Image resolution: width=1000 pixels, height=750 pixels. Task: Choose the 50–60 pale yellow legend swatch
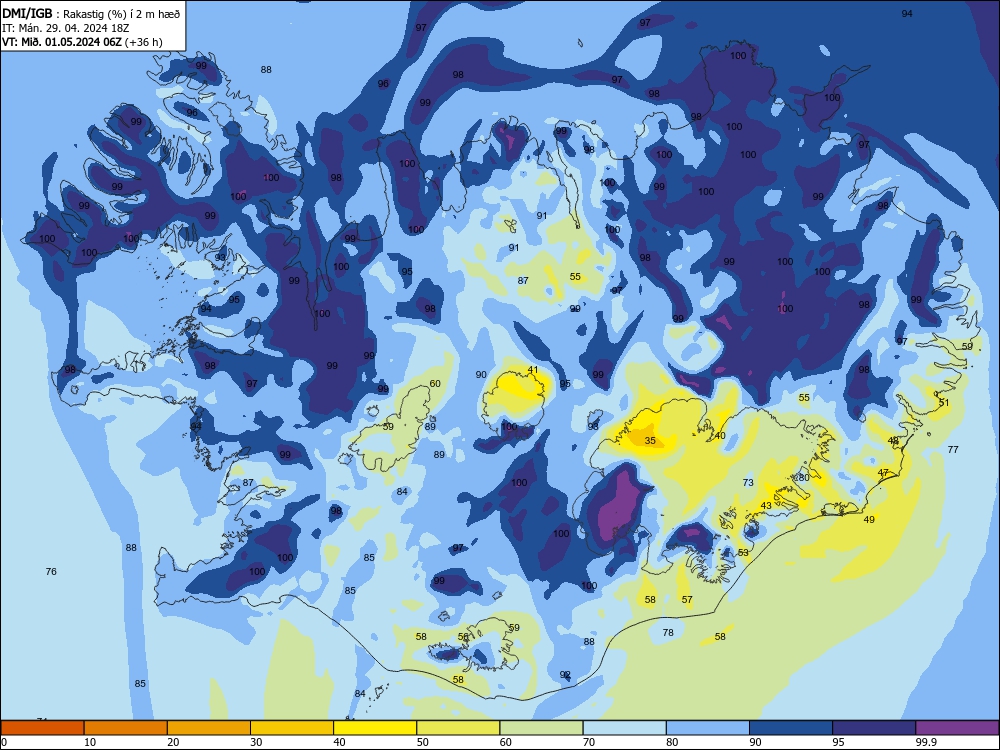[x=459, y=728]
